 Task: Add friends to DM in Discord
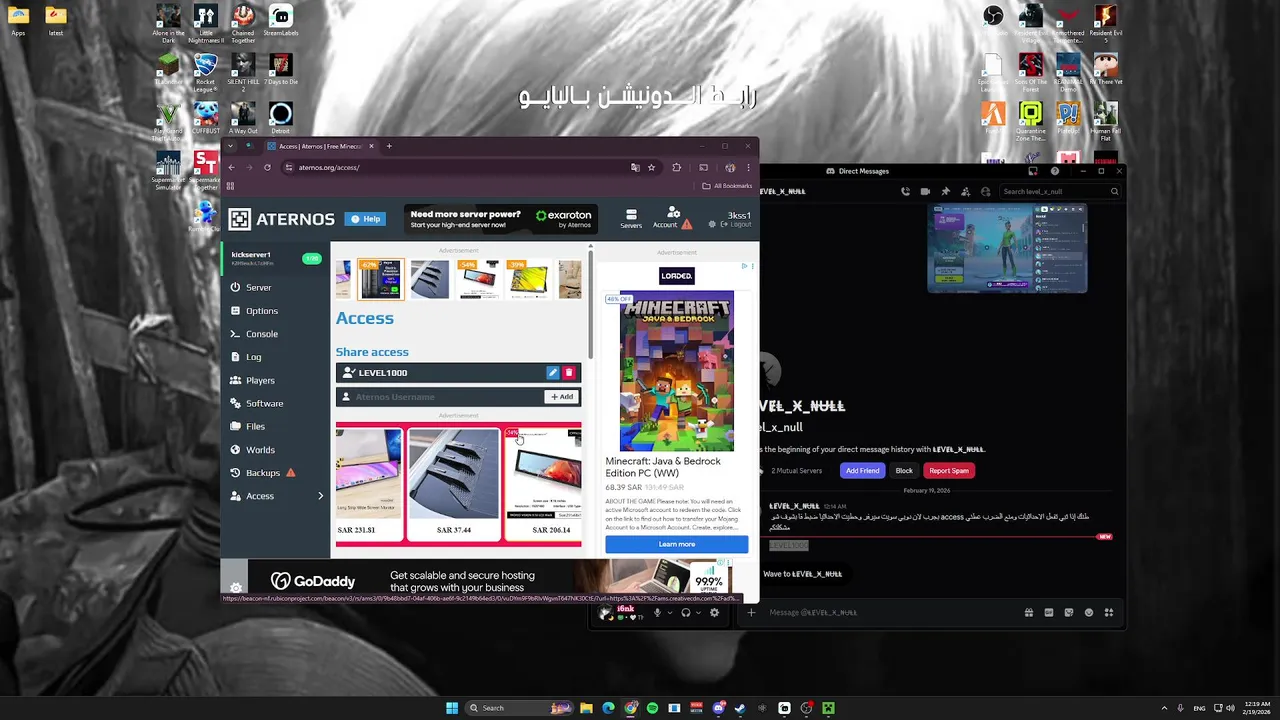click(x=965, y=191)
